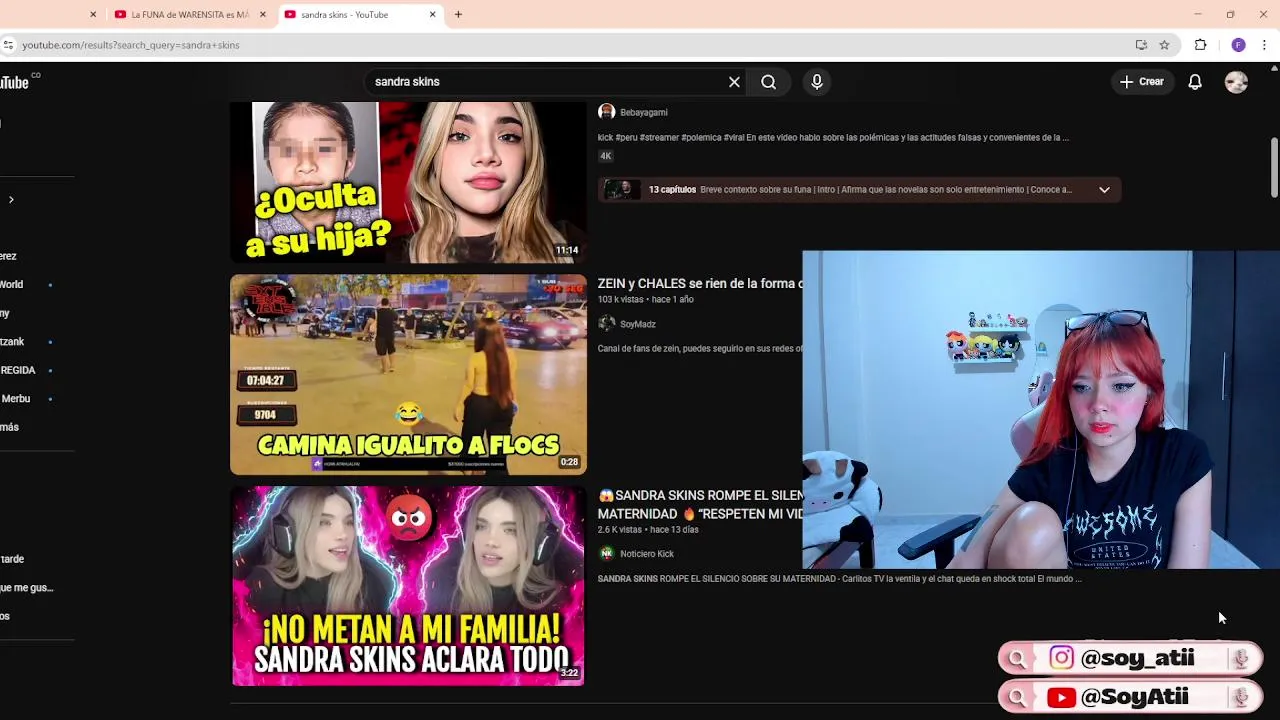Open the Crear menu
Image resolution: width=1280 pixels, height=720 pixels.
pos(1142,82)
